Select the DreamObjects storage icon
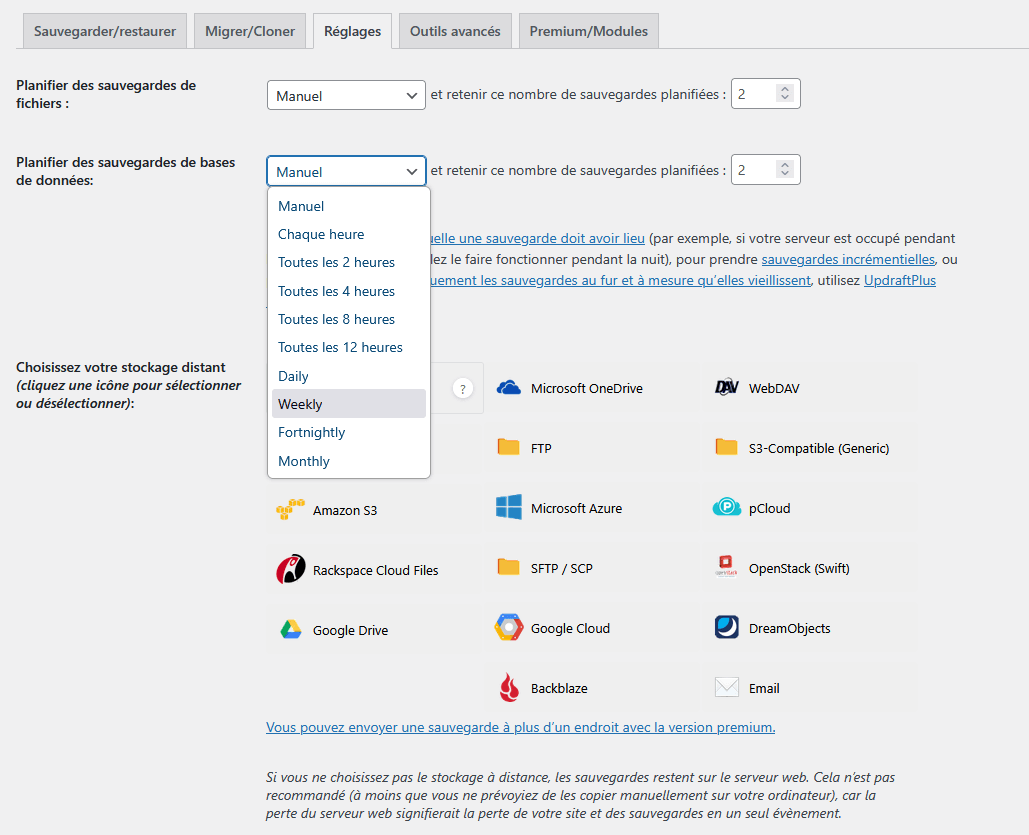Viewport: 1029px width, 835px height. [x=727, y=628]
